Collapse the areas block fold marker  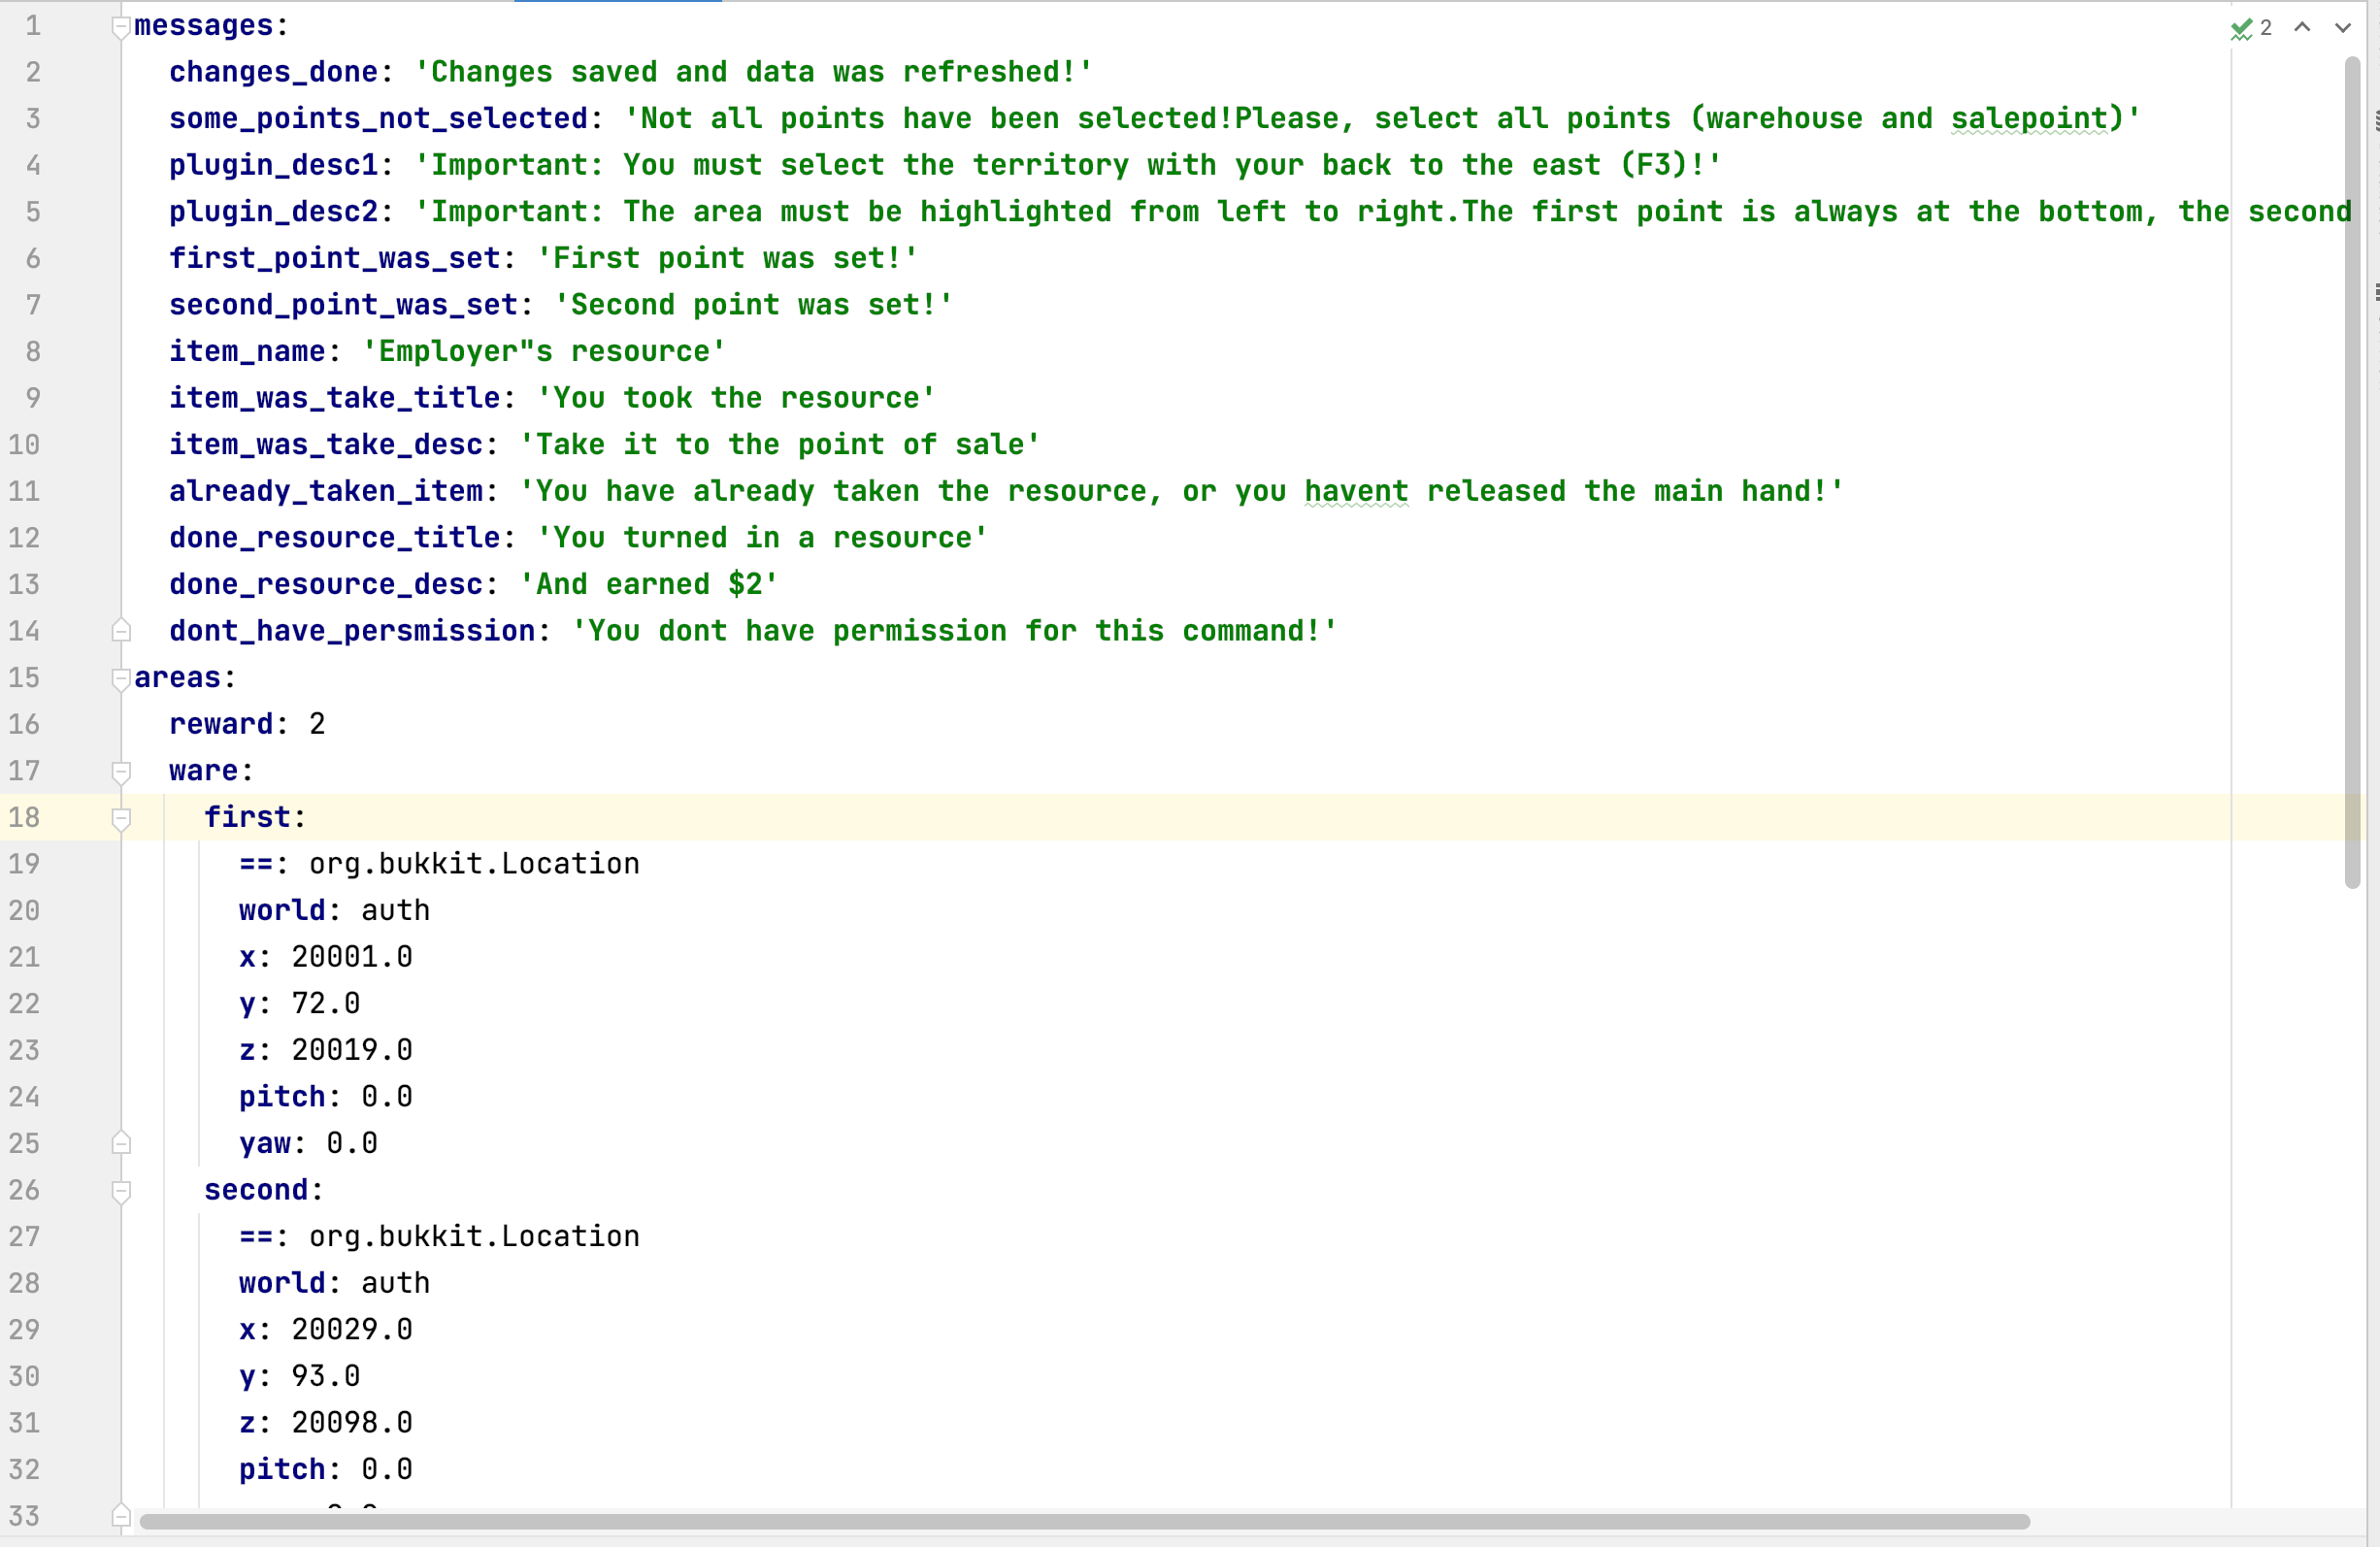point(121,679)
